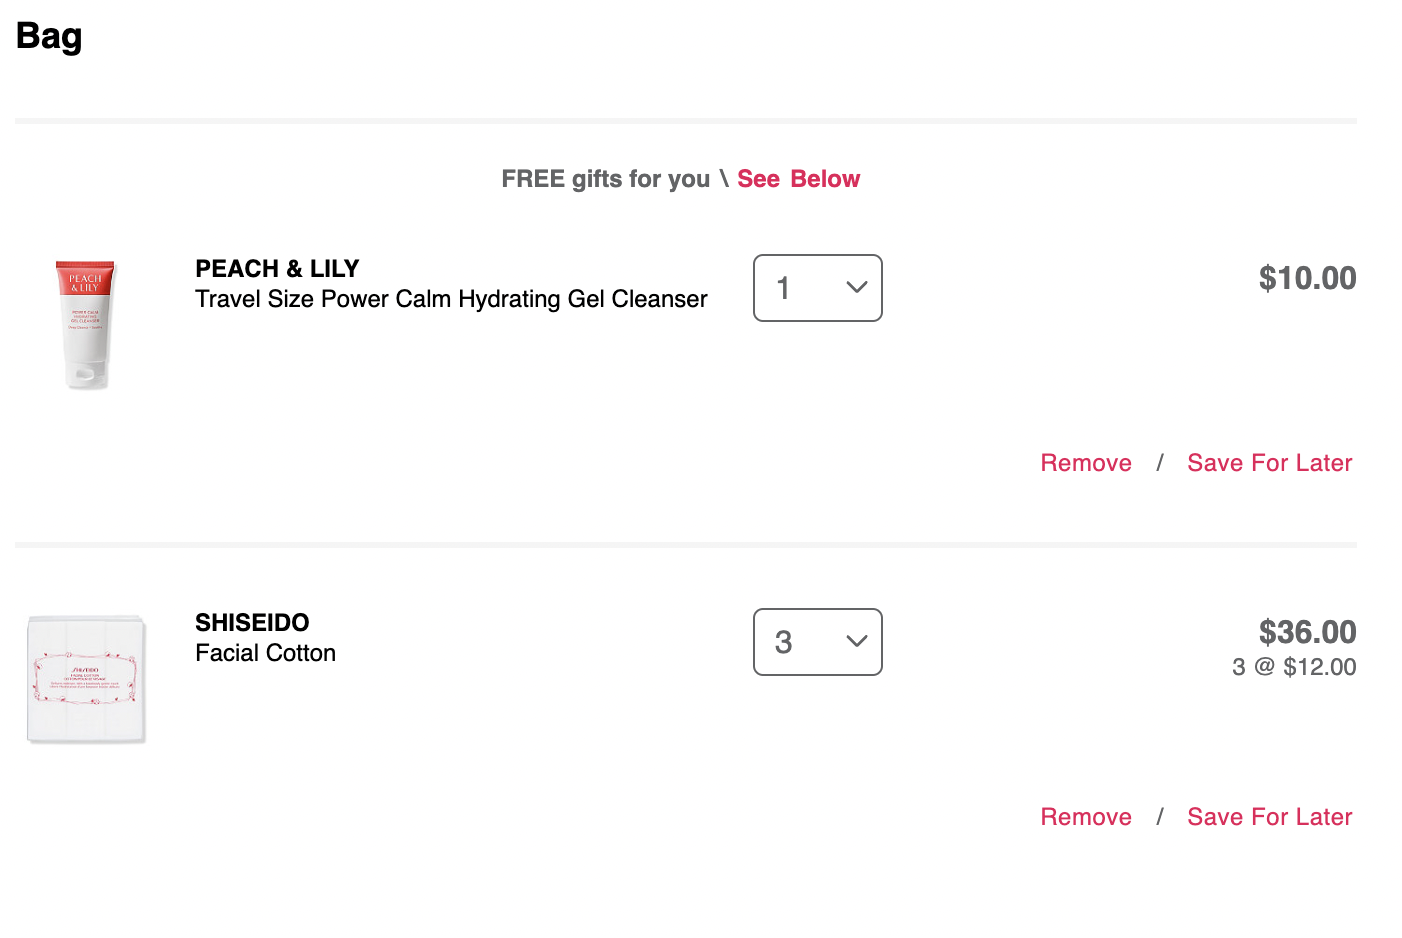Click the Bag page heading
Viewport: 1402px width, 938px height.
coord(49,37)
